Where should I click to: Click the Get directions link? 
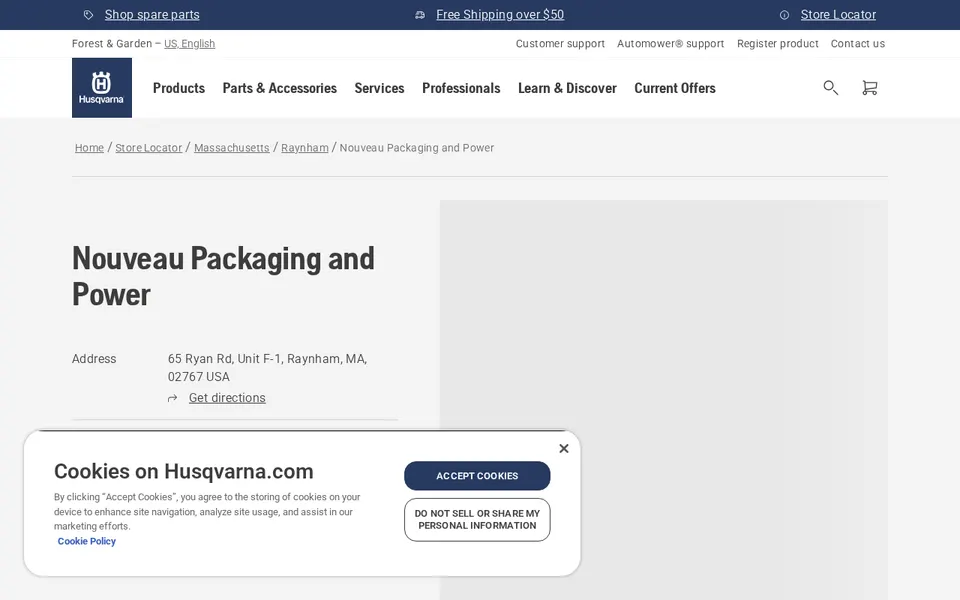[x=227, y=398]
